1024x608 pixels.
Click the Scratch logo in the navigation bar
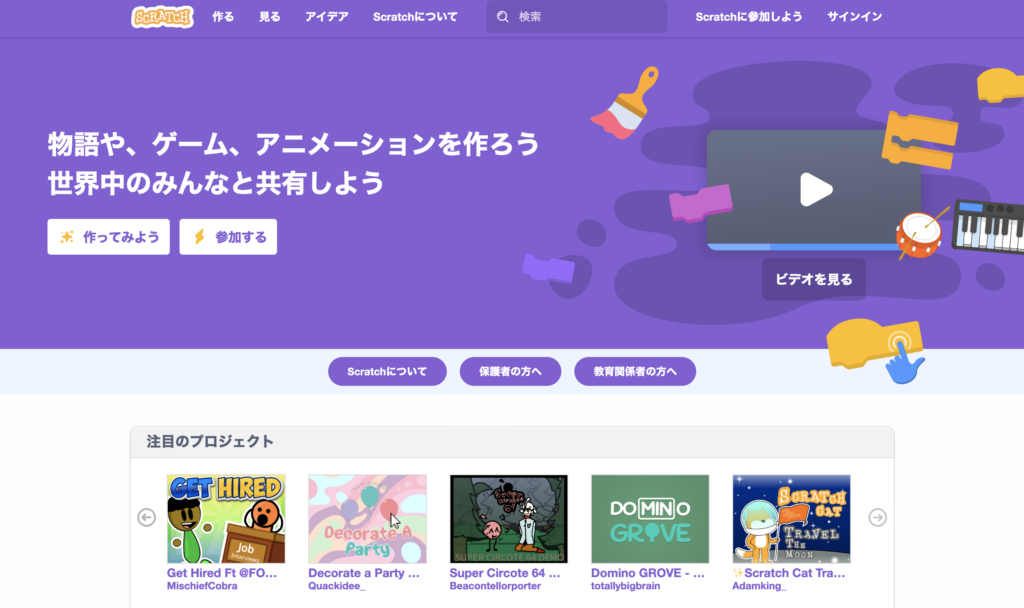pyautogui.click(x=162, y=16)
